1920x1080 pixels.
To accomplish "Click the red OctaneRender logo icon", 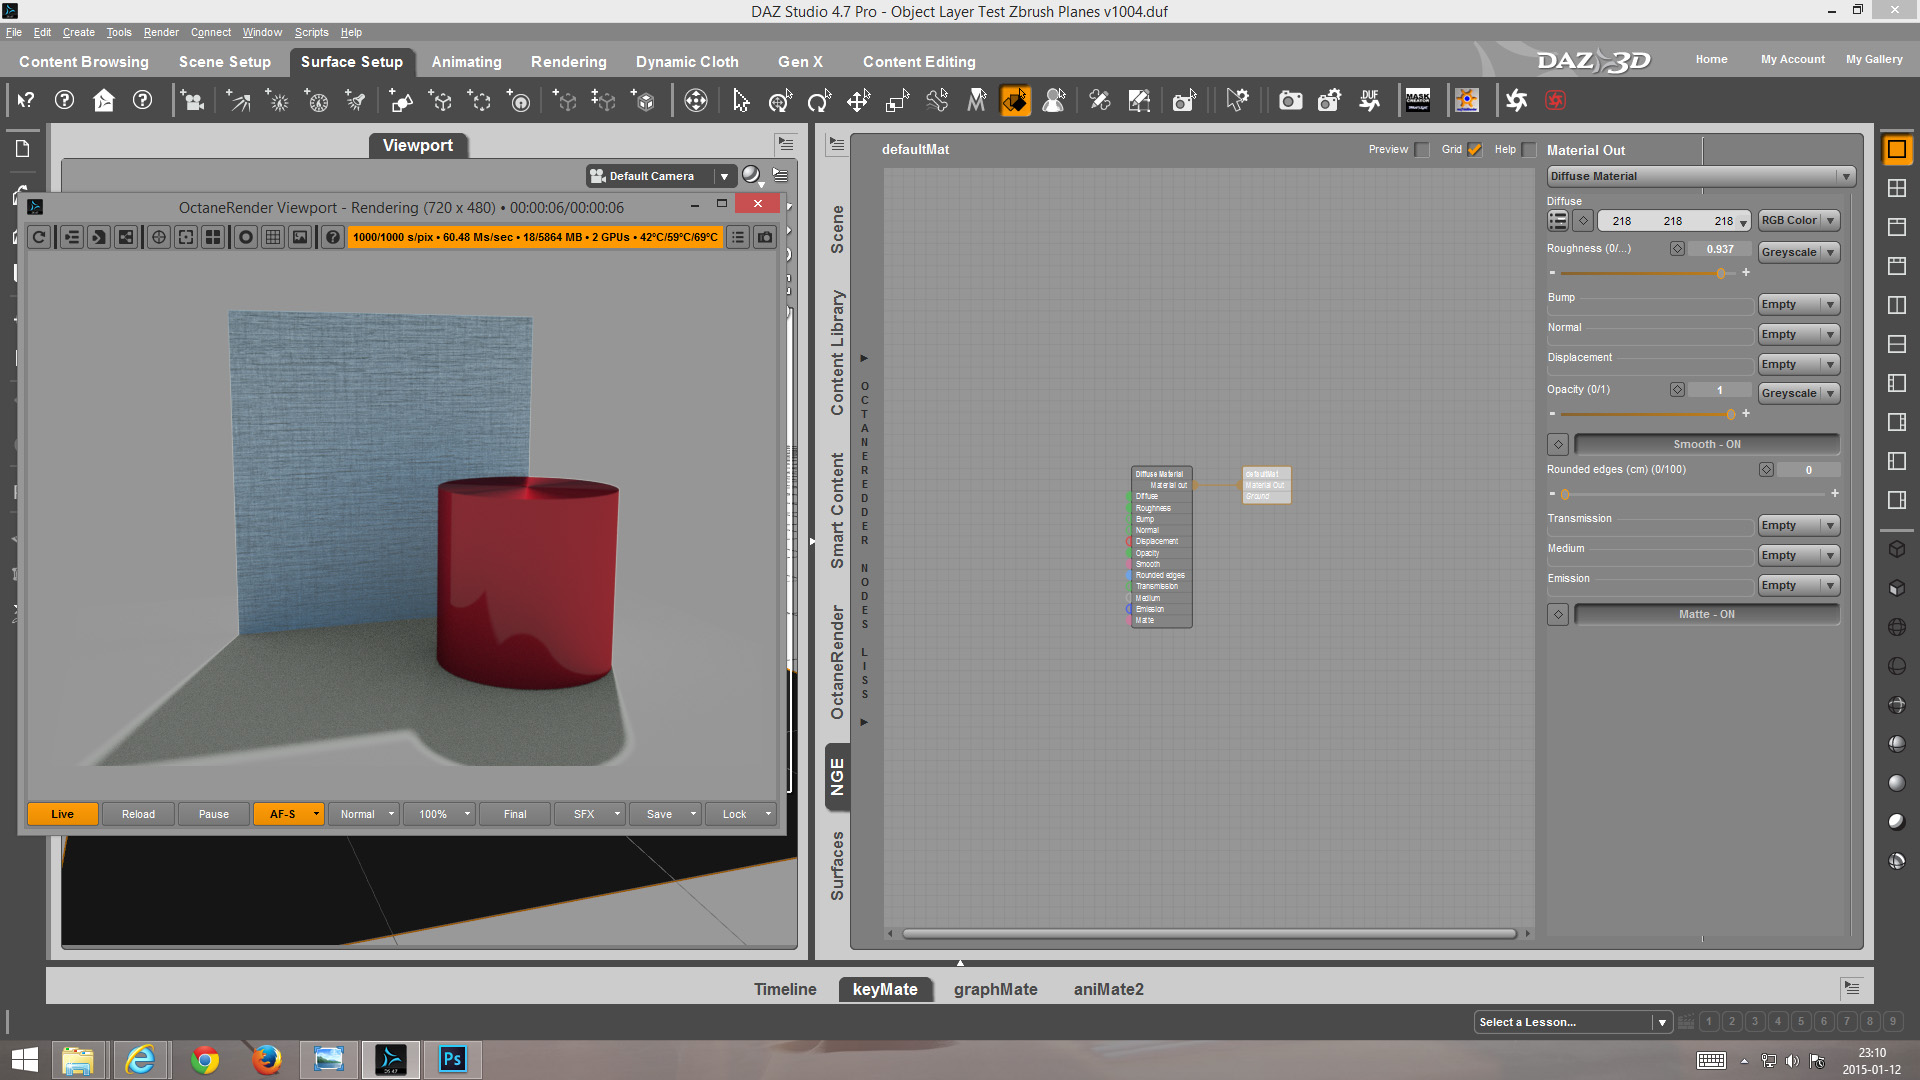I will tap(1555, 101).
